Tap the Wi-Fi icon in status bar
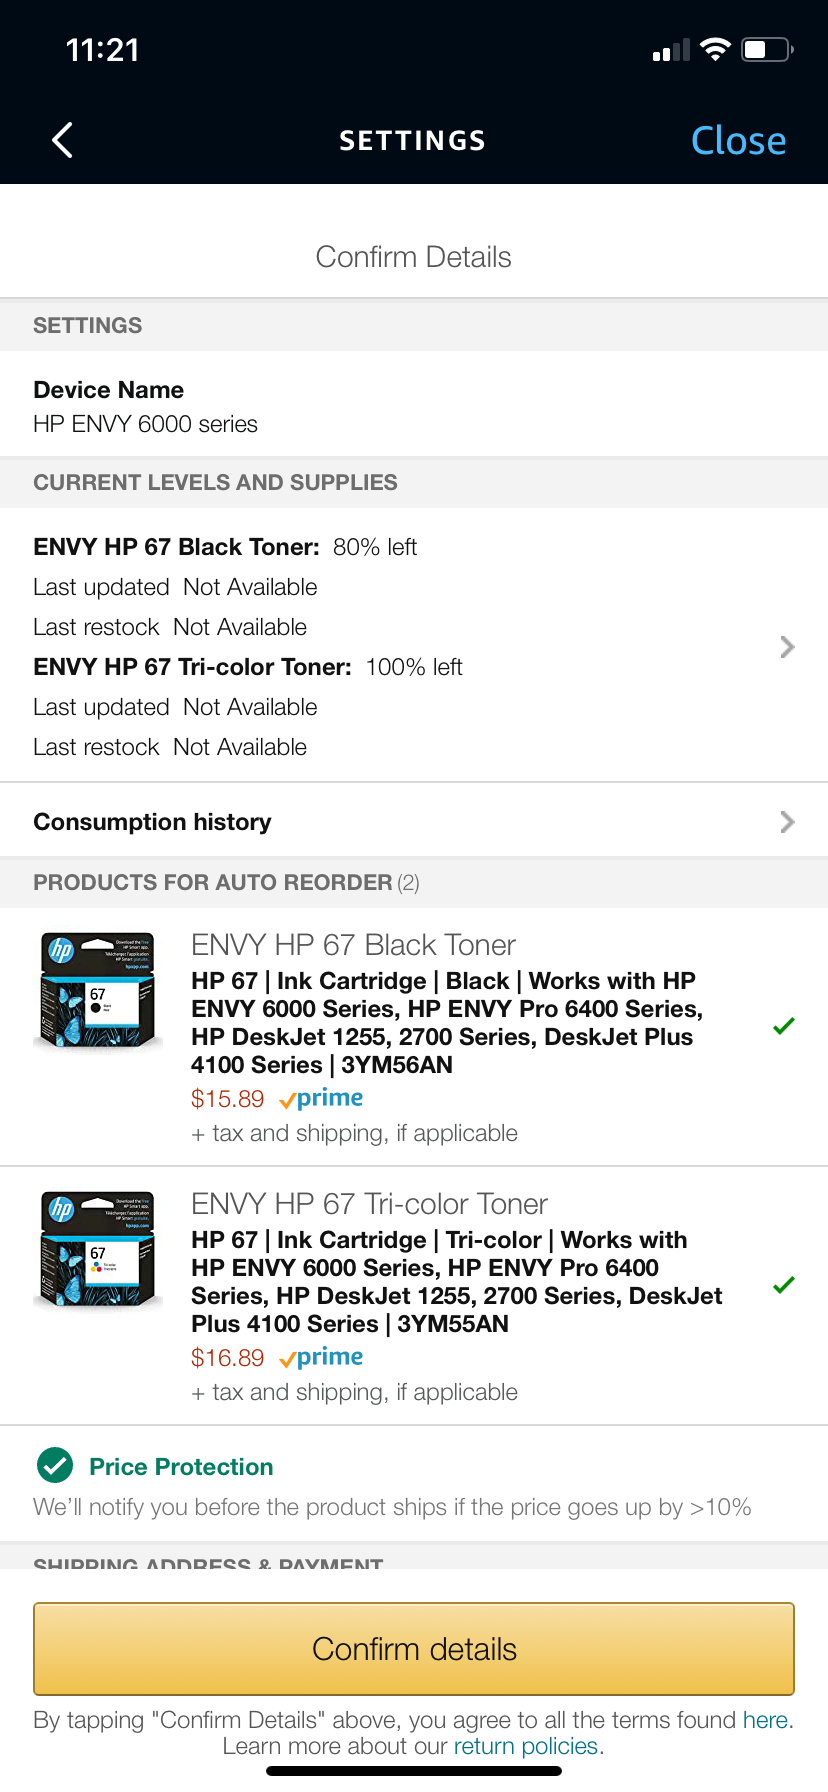 tap(714, 48)
